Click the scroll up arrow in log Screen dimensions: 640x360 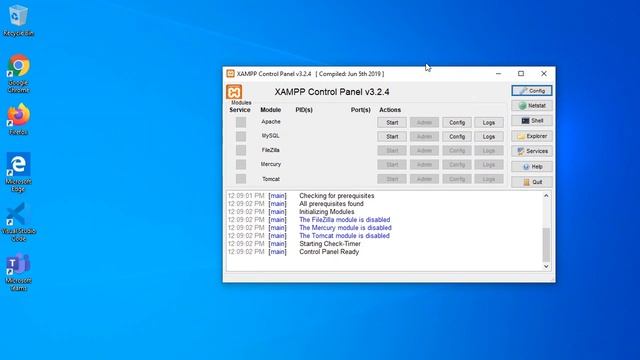click(546, 196)
